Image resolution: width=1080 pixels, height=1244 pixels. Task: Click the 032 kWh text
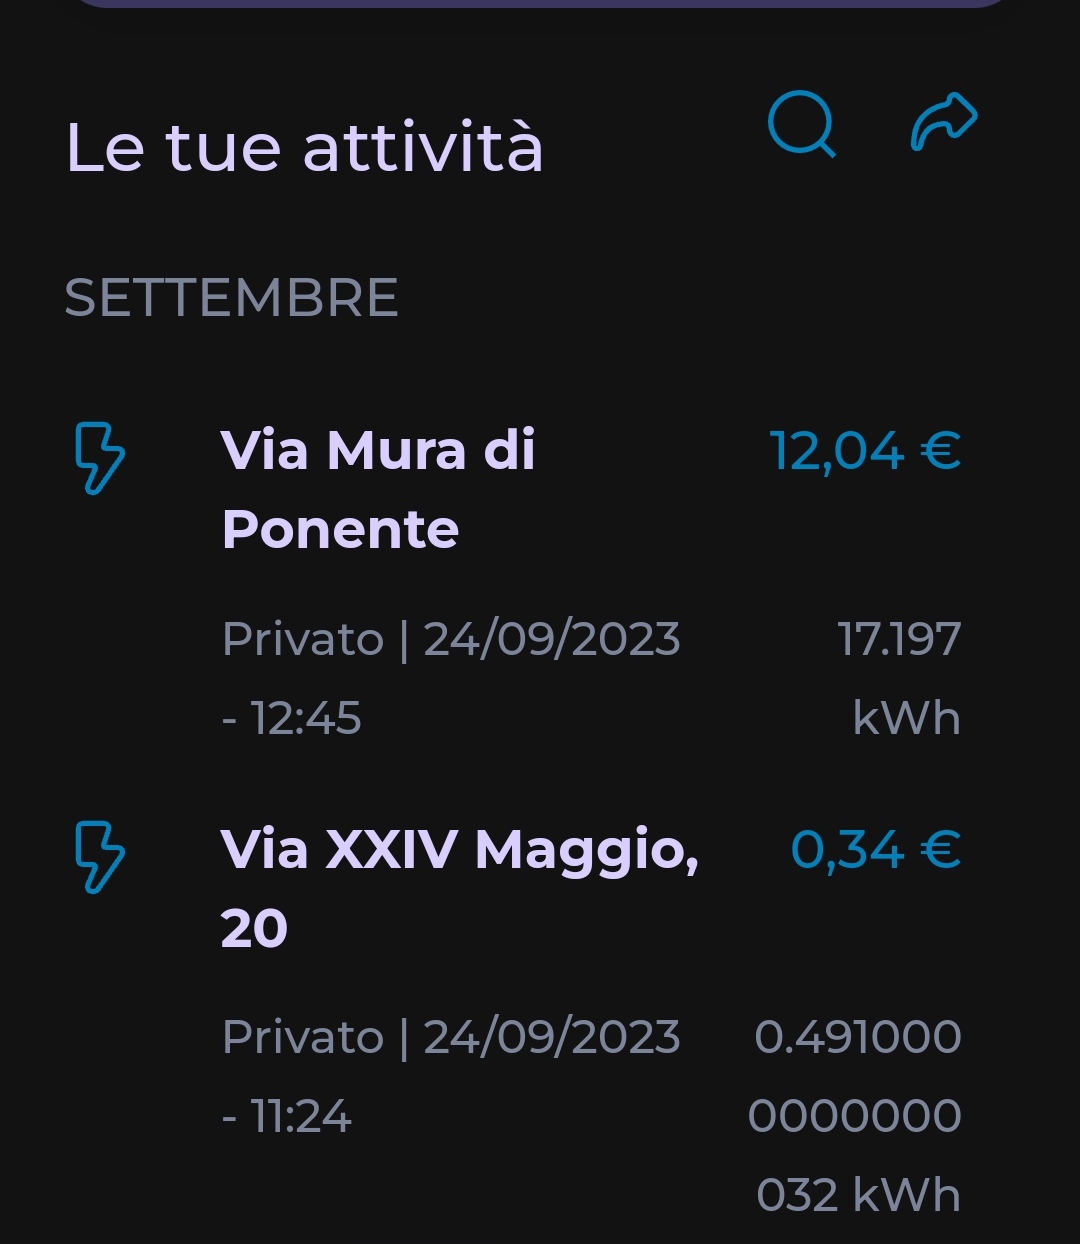858,1195
